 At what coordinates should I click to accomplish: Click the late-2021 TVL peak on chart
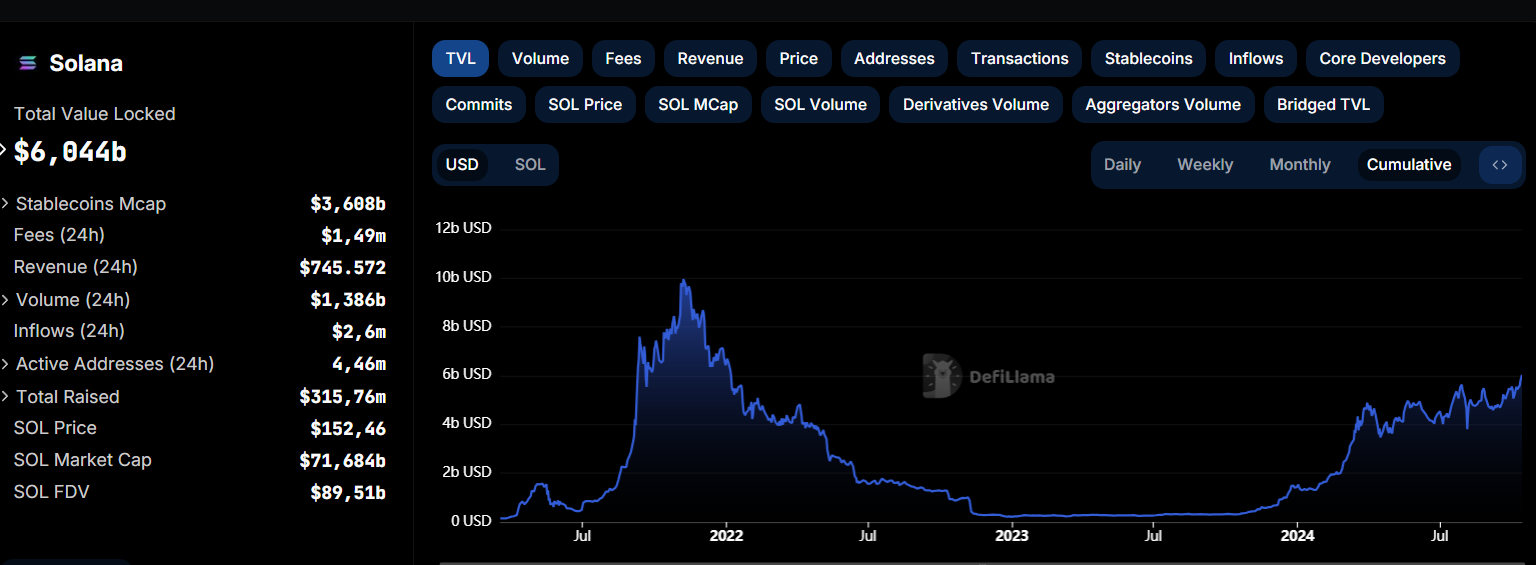[x=682, y=281]
